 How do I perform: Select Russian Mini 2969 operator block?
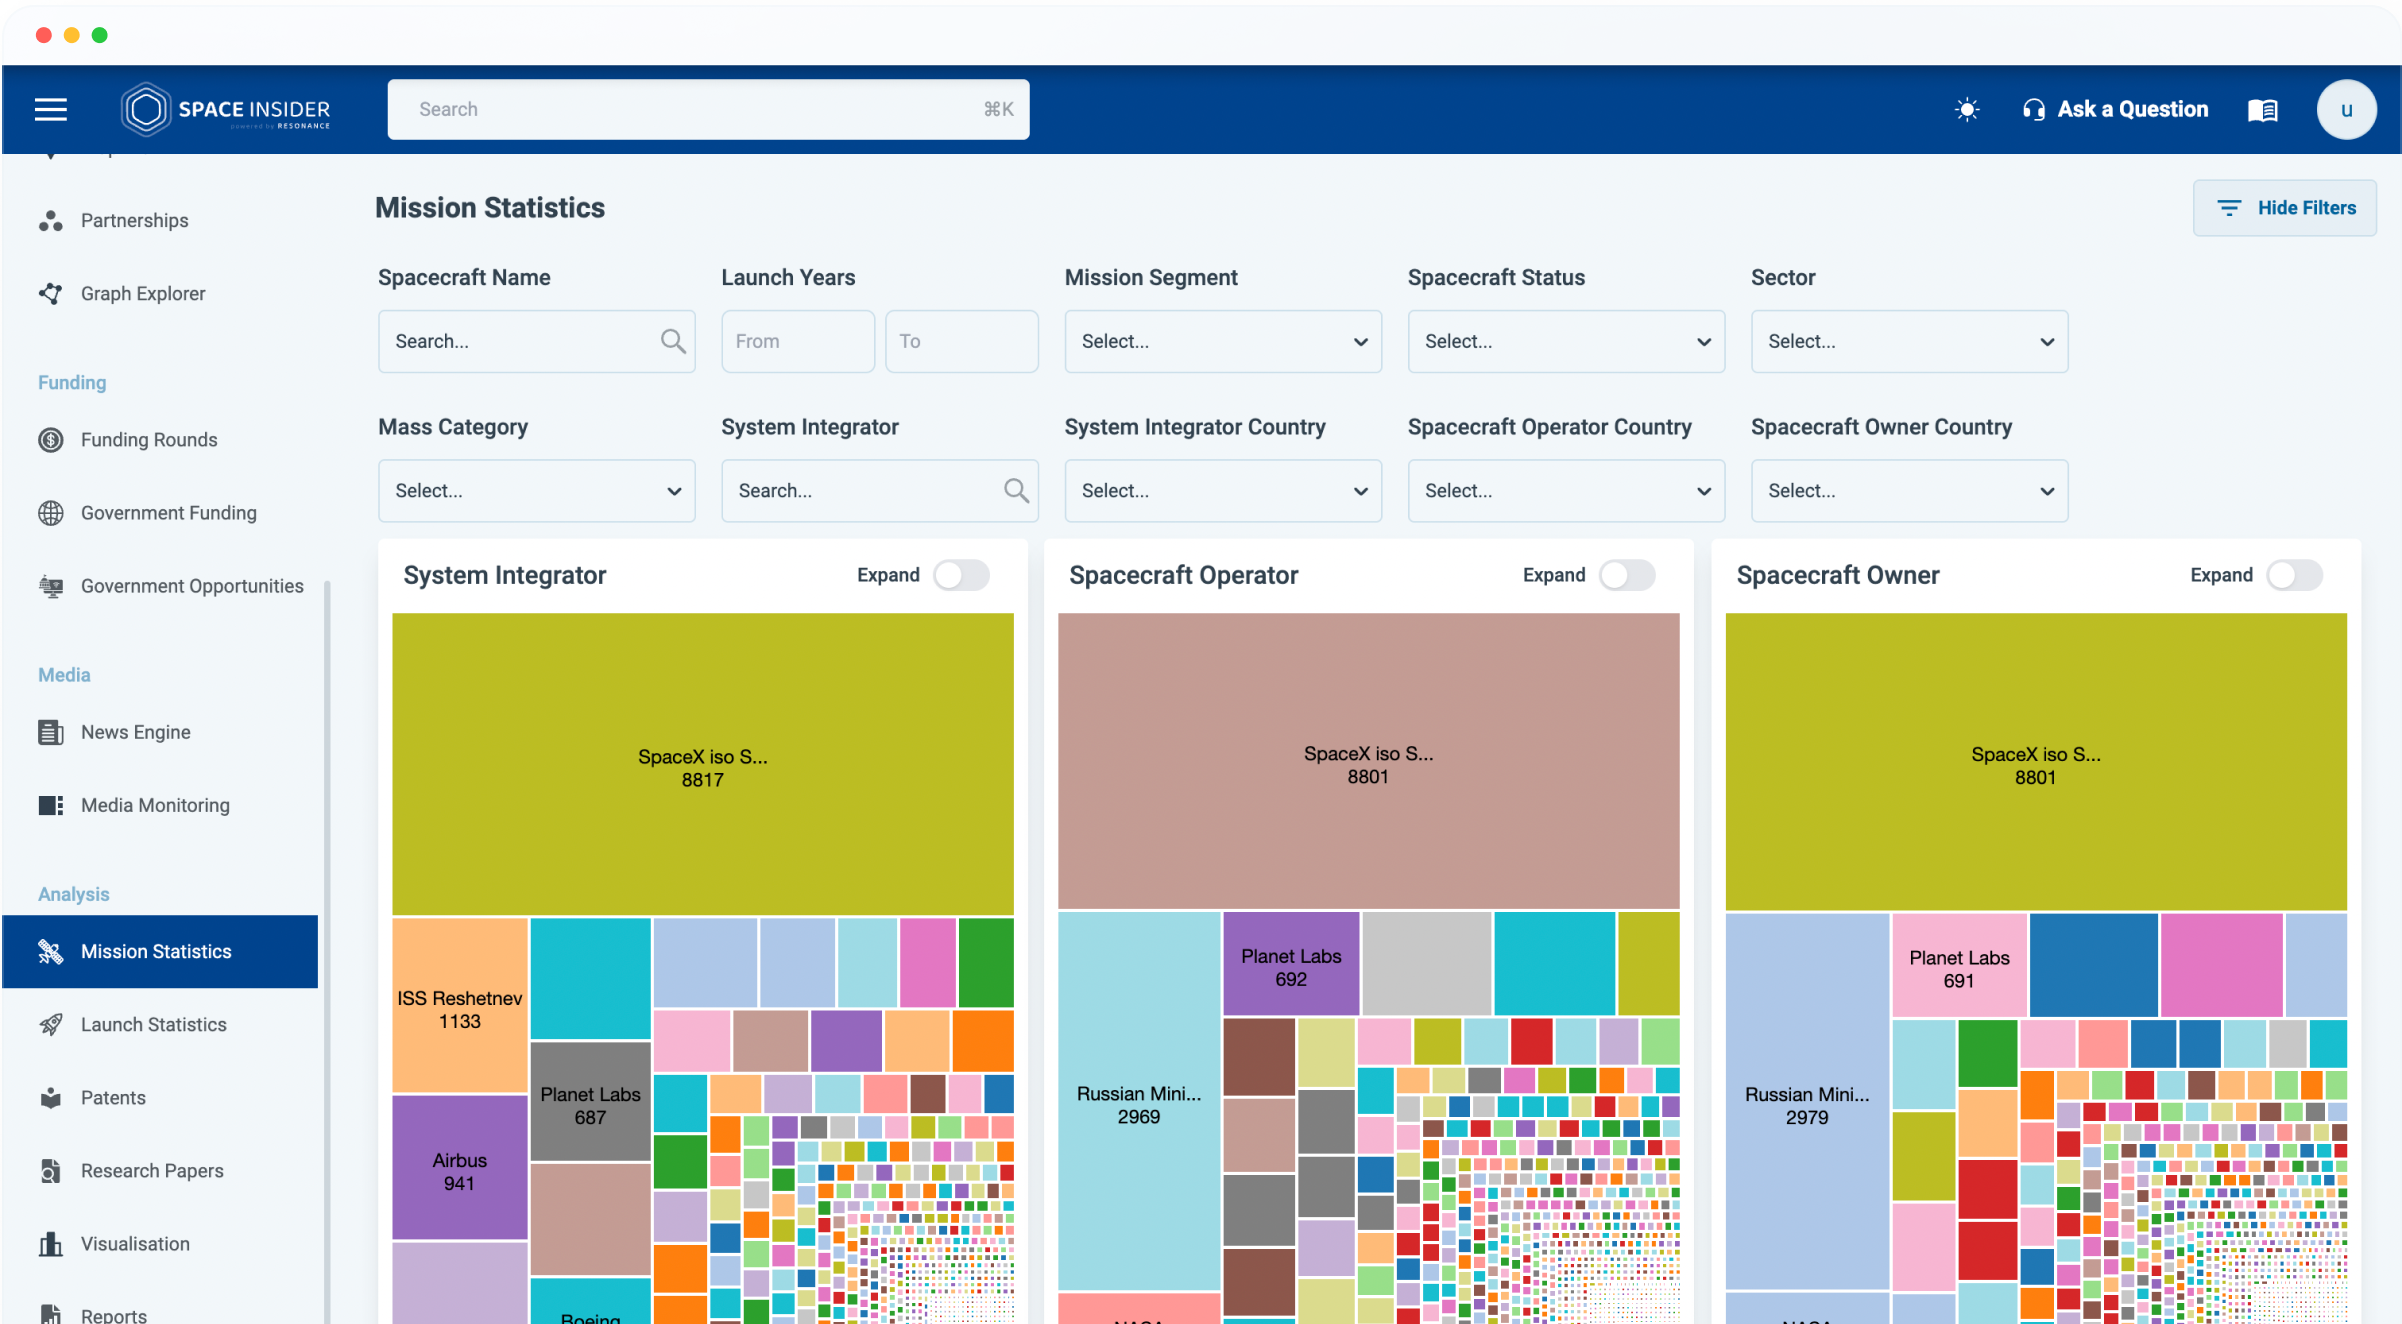coord(1139,1100)
